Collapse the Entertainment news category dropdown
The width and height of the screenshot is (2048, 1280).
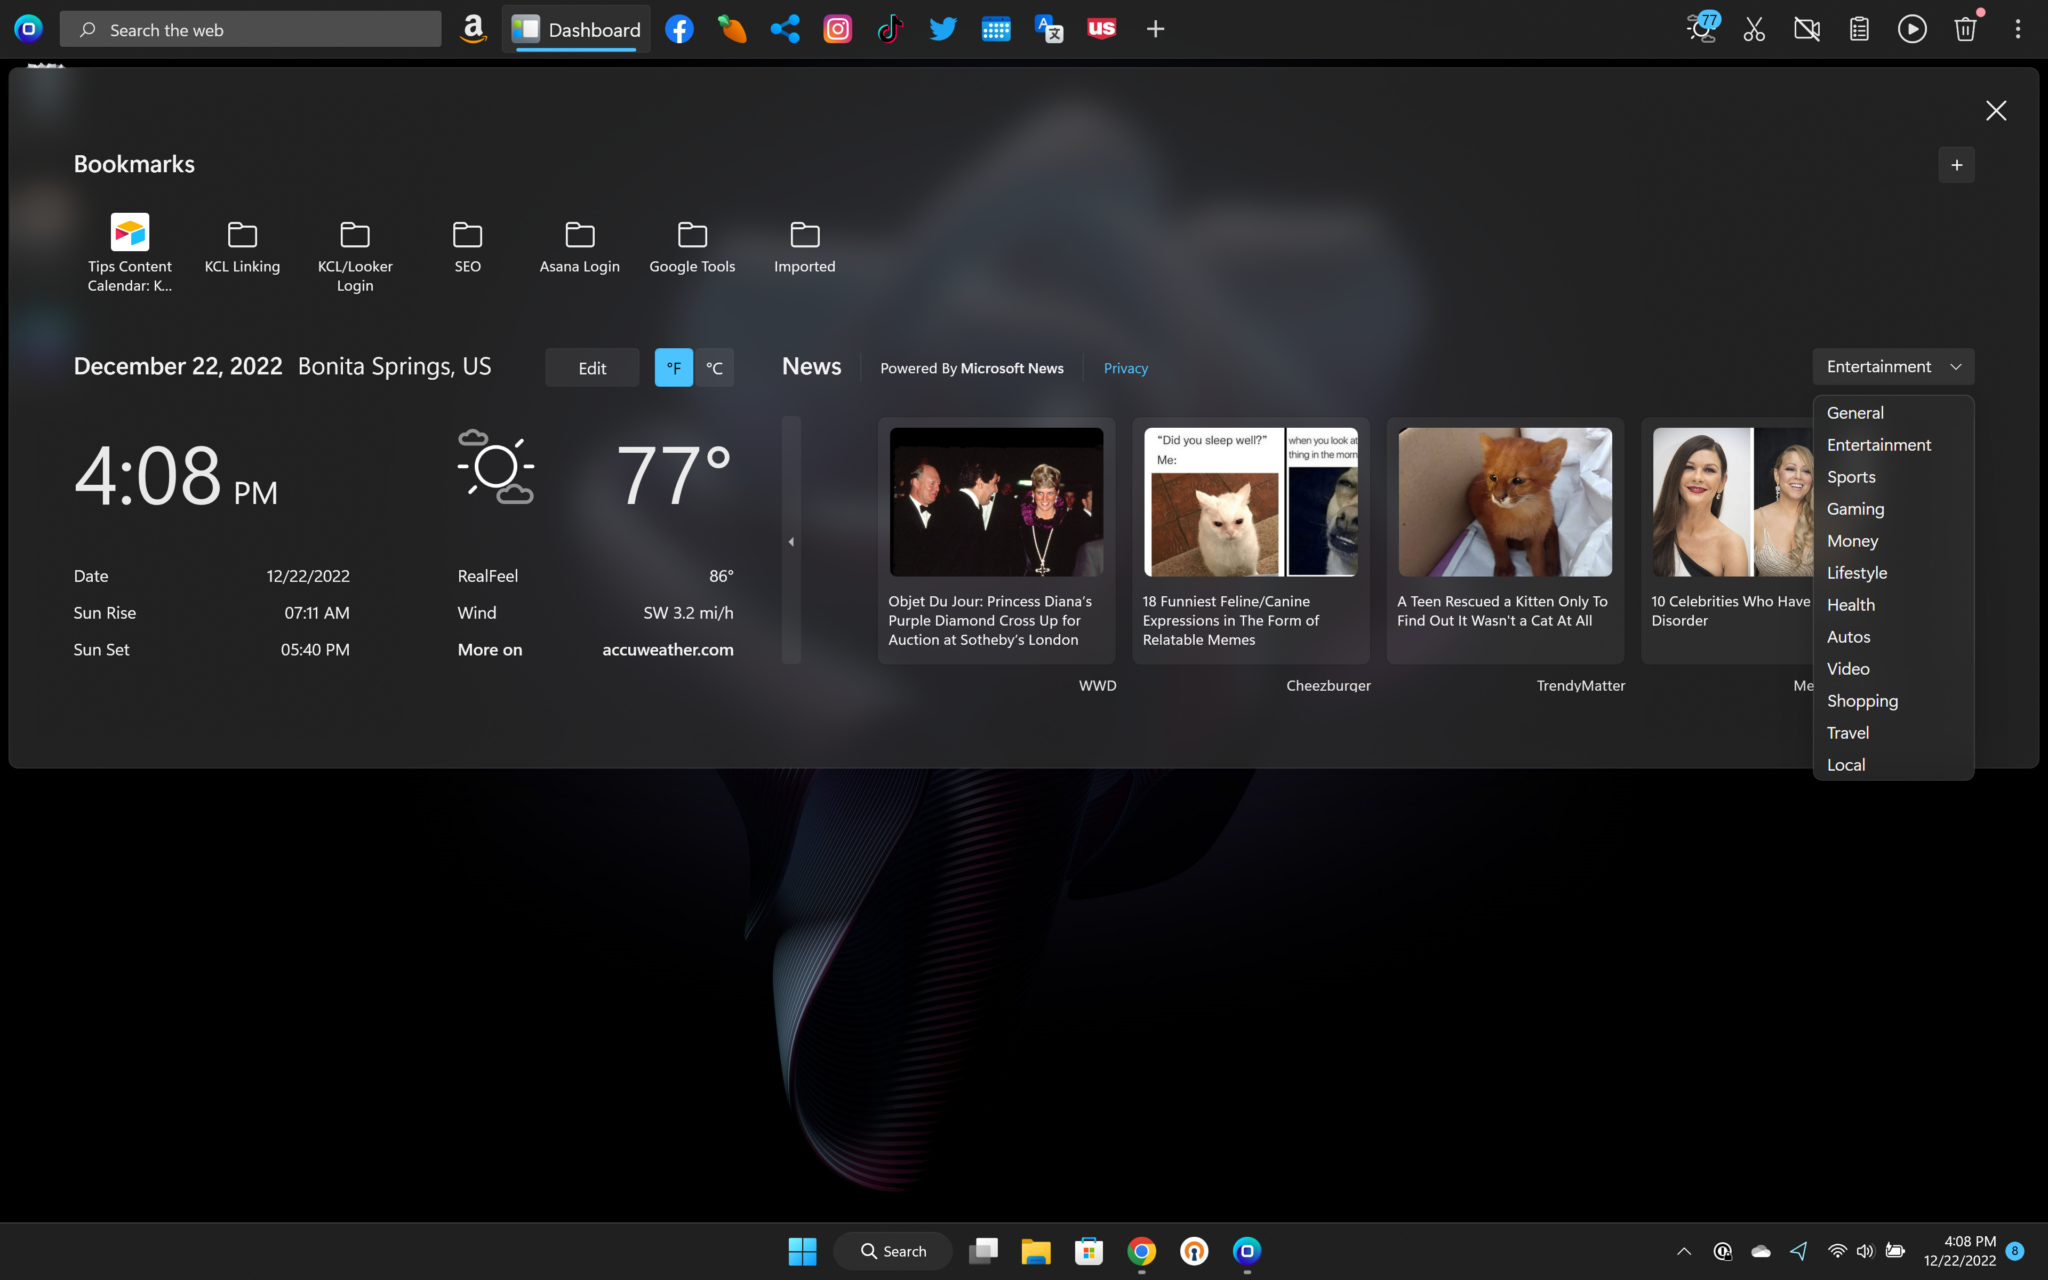(x=1892, y=367)
